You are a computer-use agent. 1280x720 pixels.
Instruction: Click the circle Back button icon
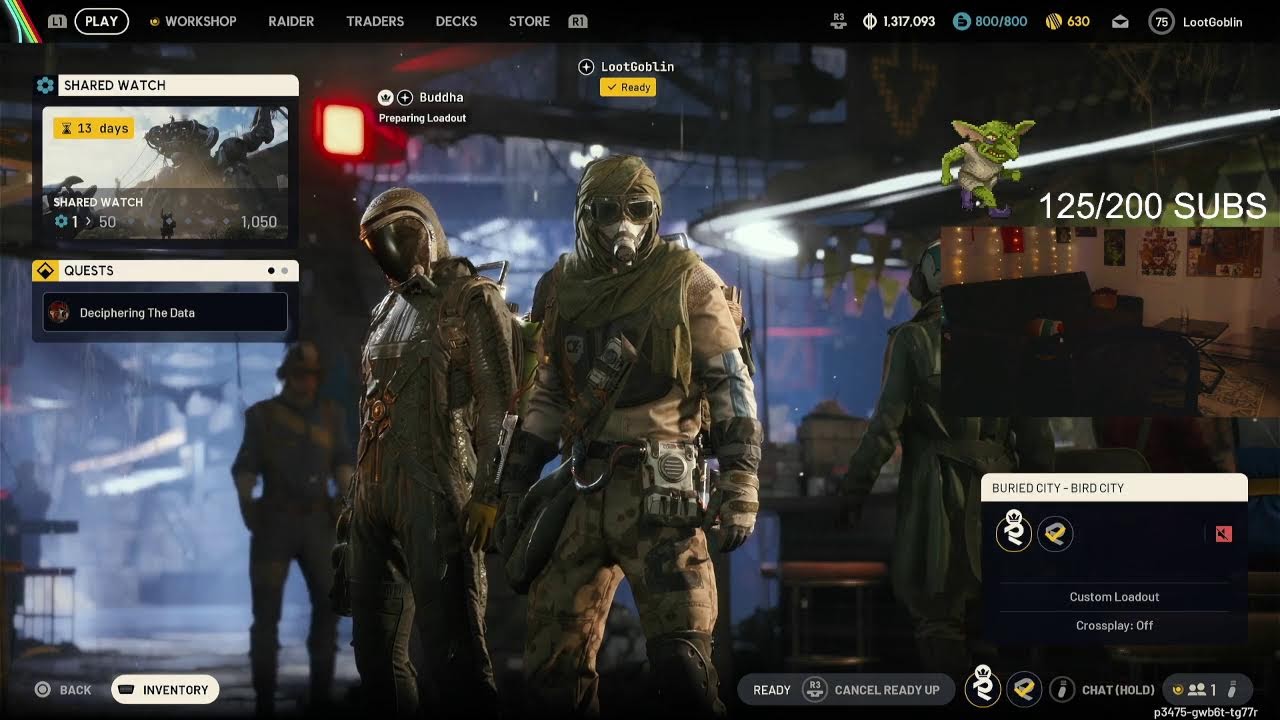[42, 690]
